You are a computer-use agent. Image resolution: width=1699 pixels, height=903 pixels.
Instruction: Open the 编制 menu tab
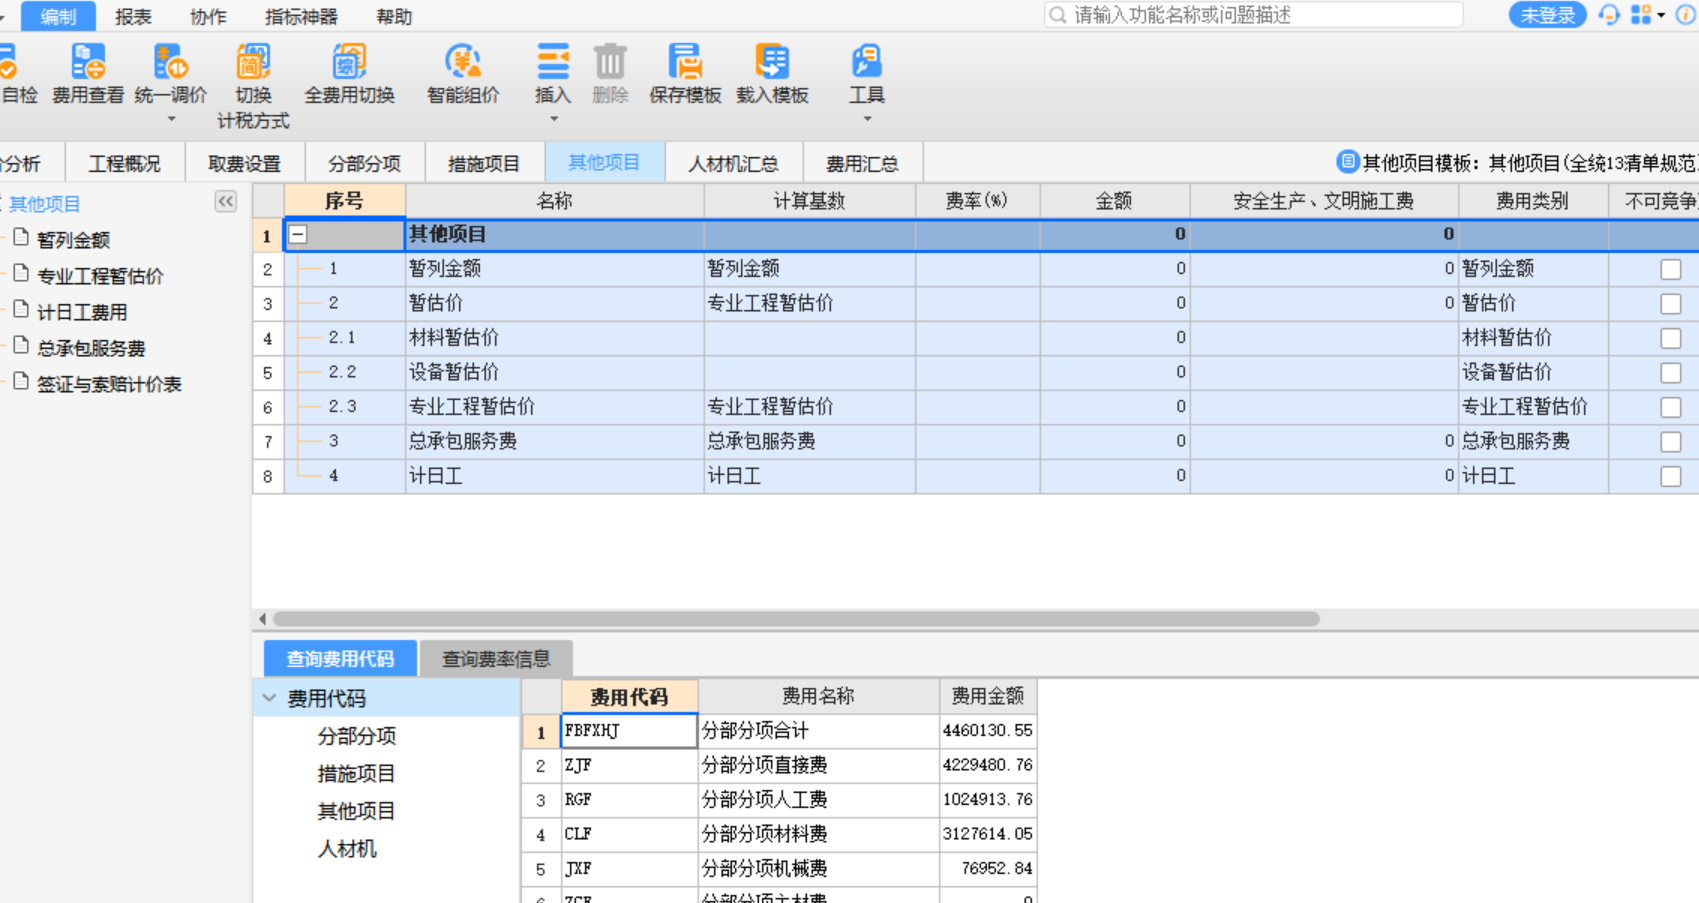point(58,16)
